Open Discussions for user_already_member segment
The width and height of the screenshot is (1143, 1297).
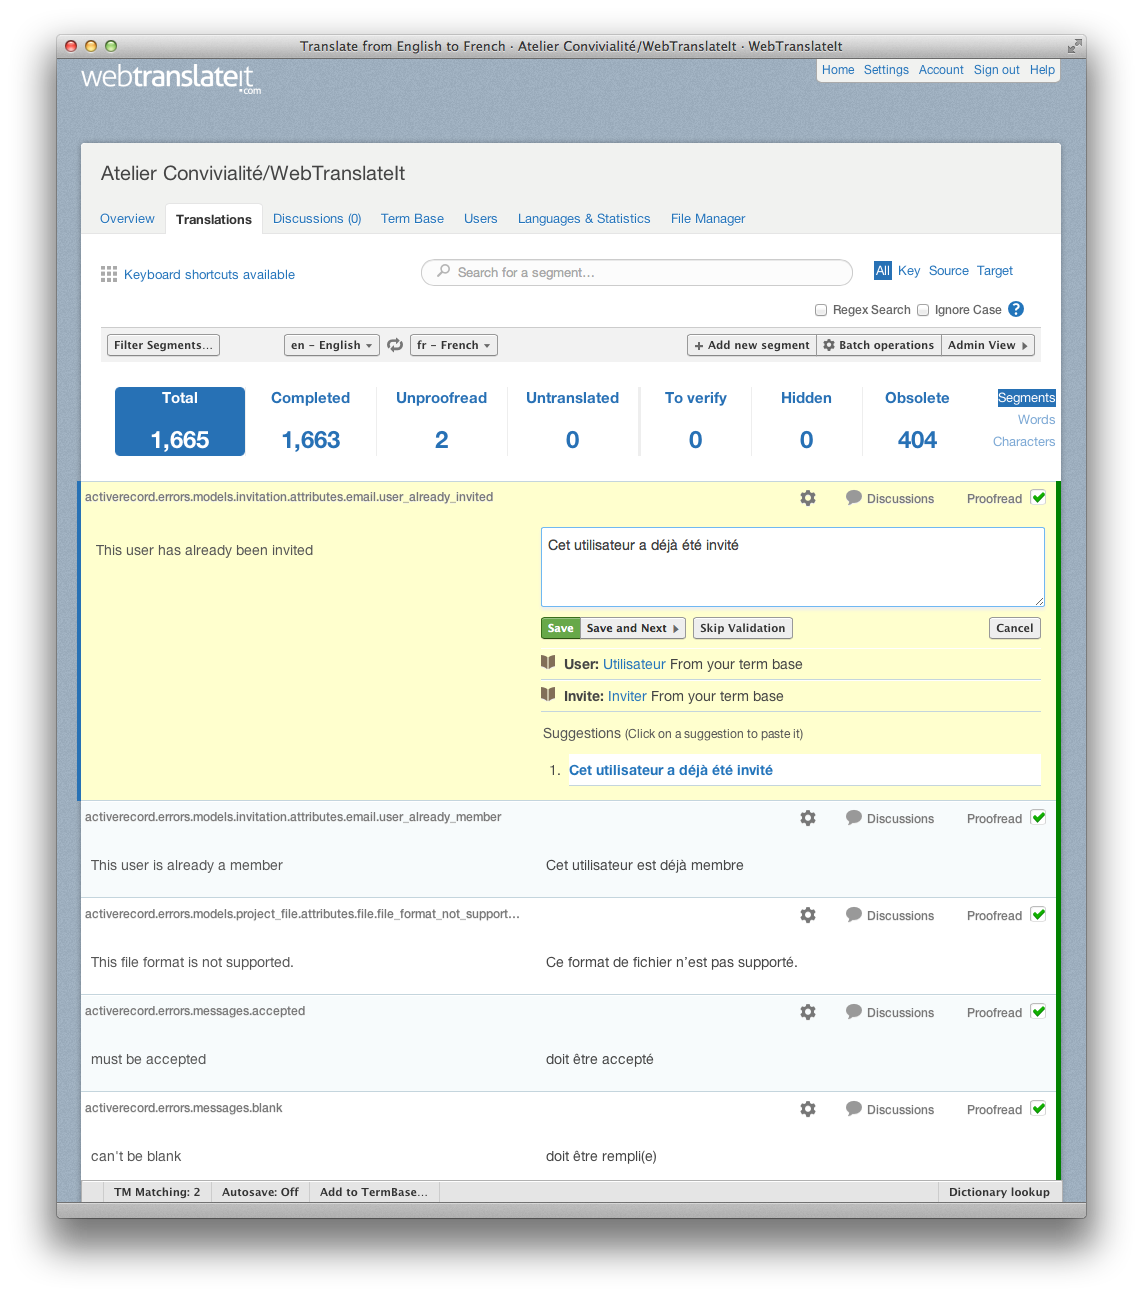890,818
